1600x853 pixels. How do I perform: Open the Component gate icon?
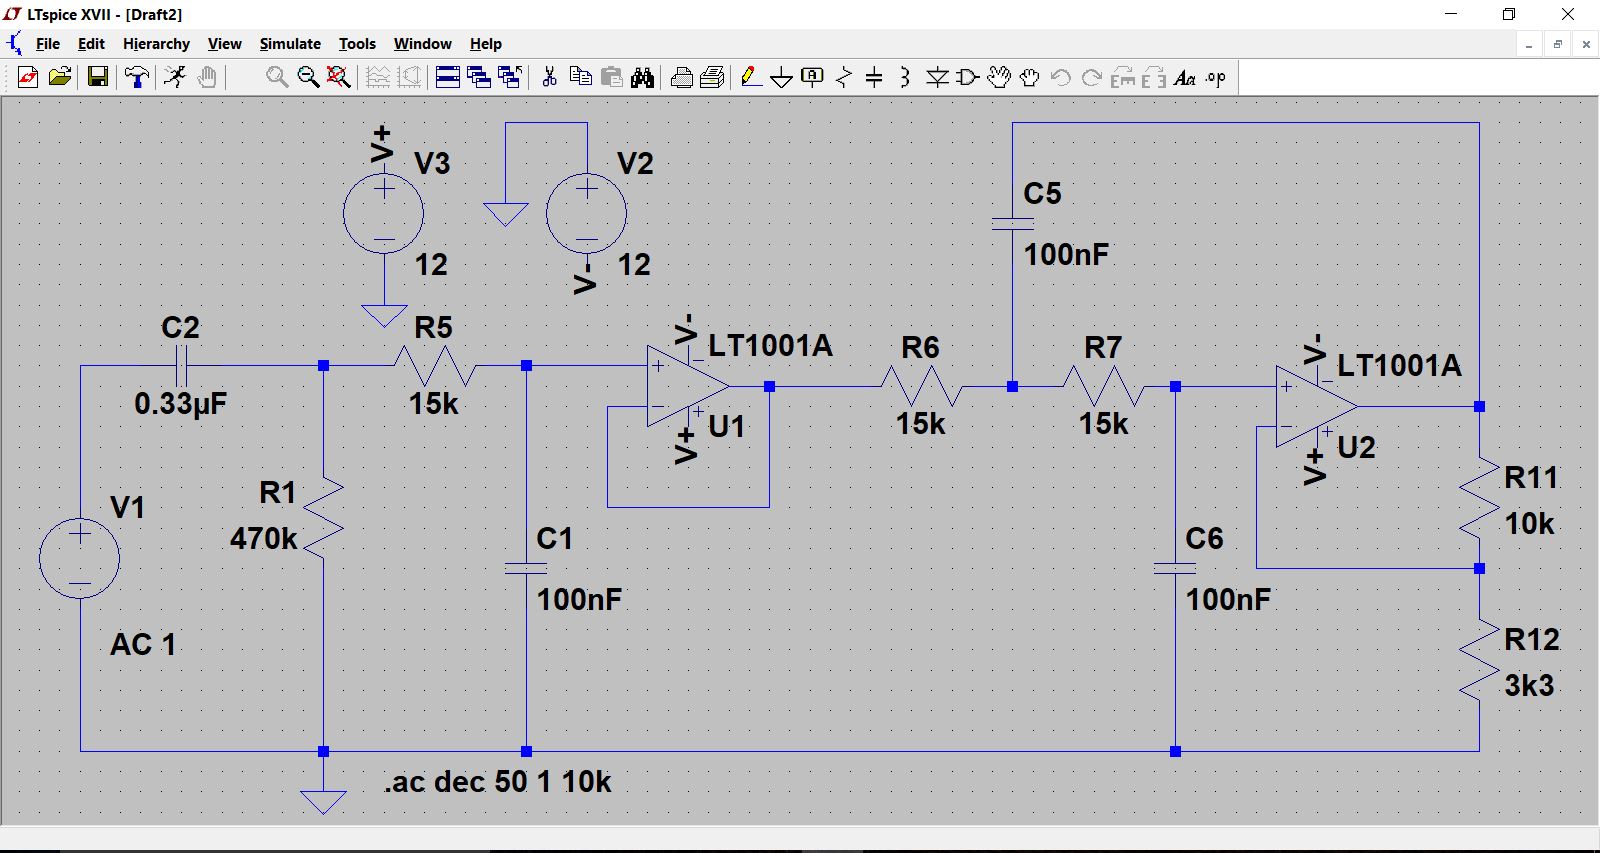[x=967, y=77]
